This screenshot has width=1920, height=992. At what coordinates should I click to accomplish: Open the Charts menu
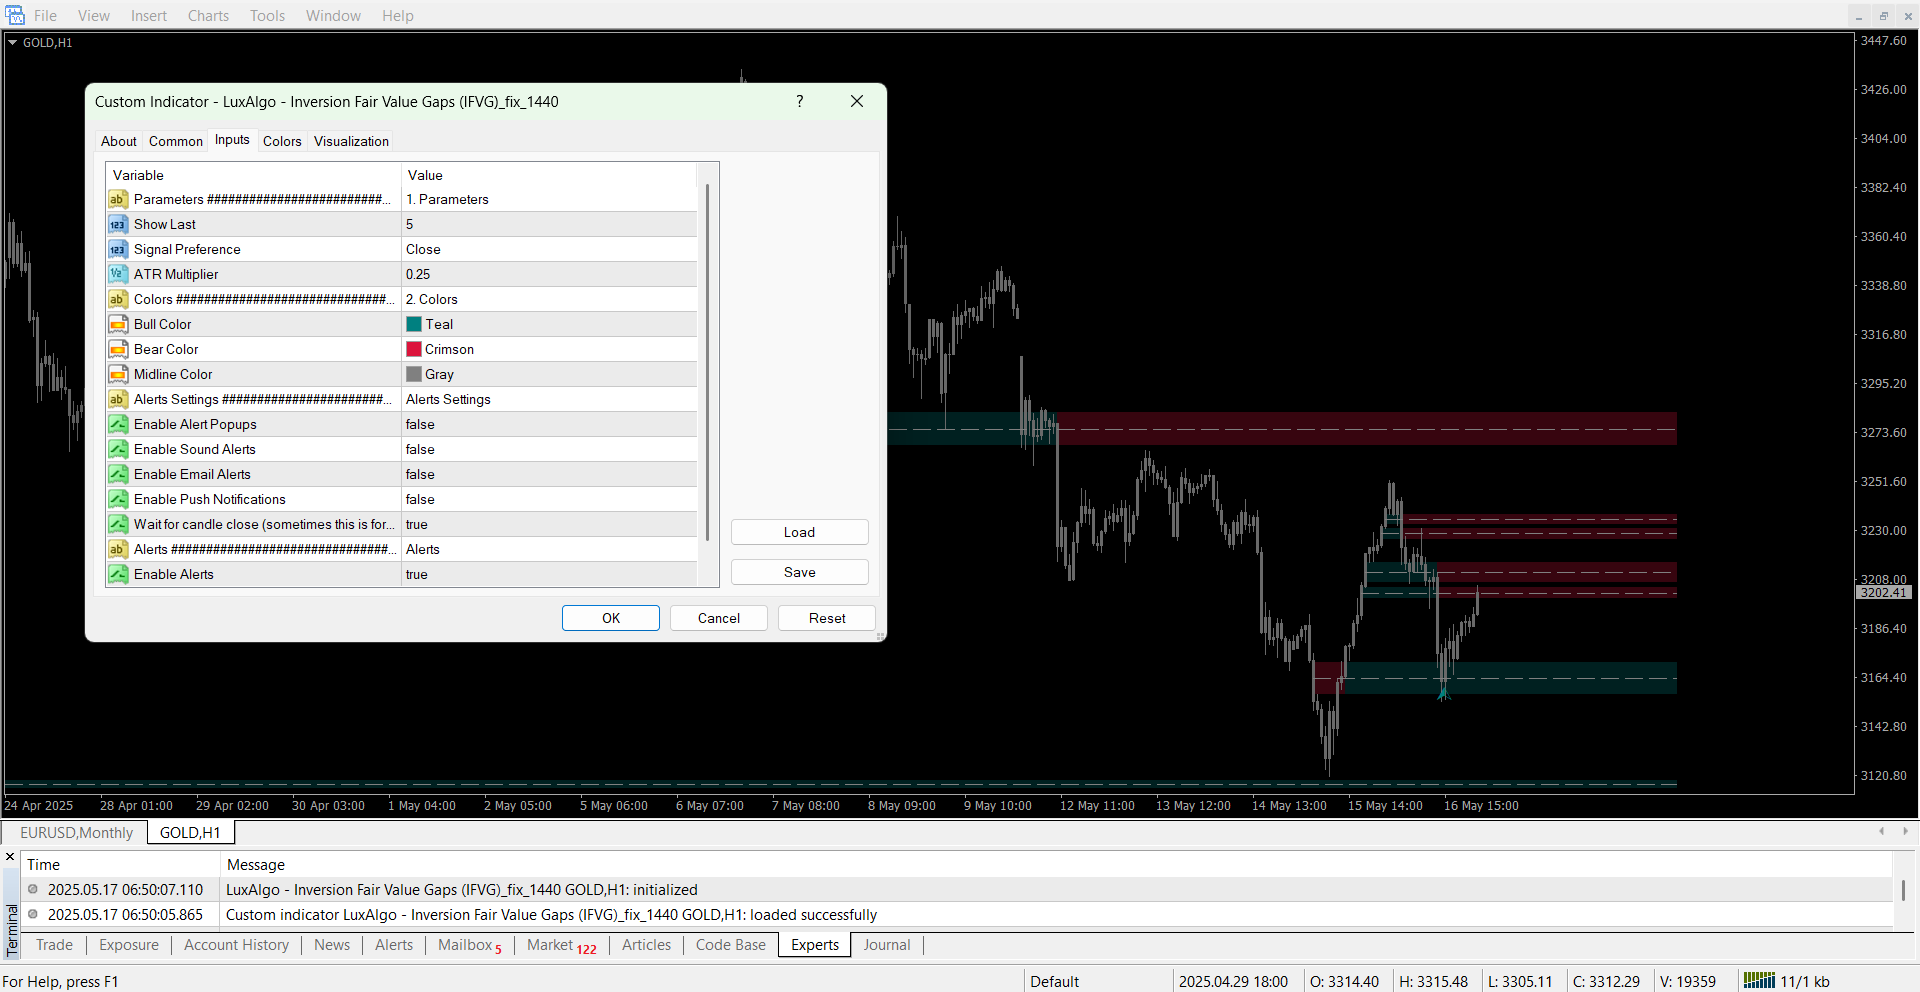pyautogui.click(x=208, y=15)
